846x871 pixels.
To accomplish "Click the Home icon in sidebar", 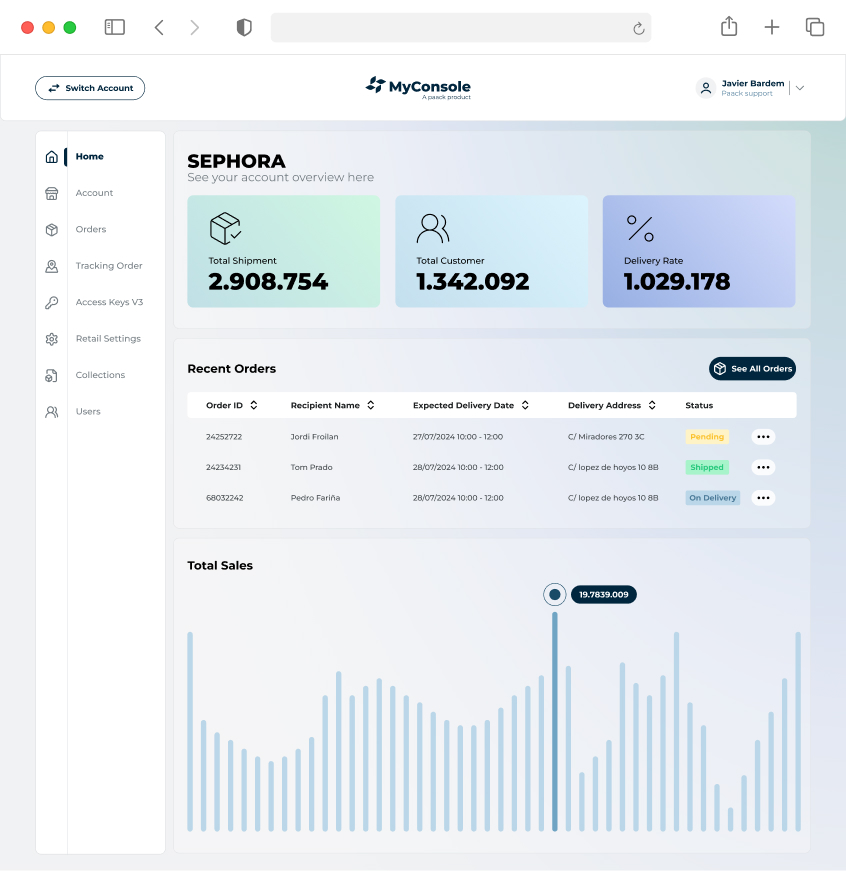I will 52,157.
